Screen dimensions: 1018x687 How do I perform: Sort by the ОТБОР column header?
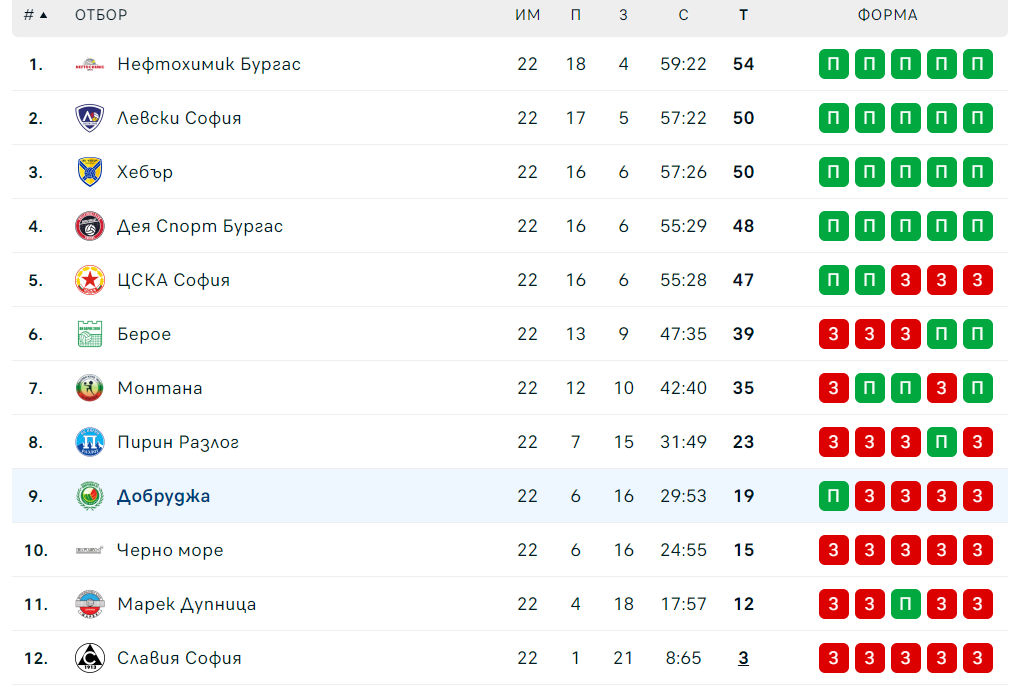[101, 15]
